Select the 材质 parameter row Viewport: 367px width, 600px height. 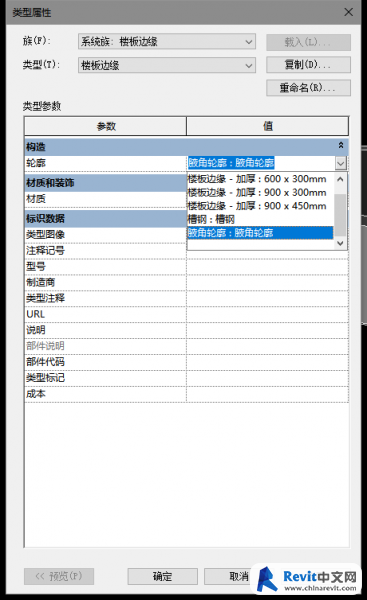tap(105, 199)
